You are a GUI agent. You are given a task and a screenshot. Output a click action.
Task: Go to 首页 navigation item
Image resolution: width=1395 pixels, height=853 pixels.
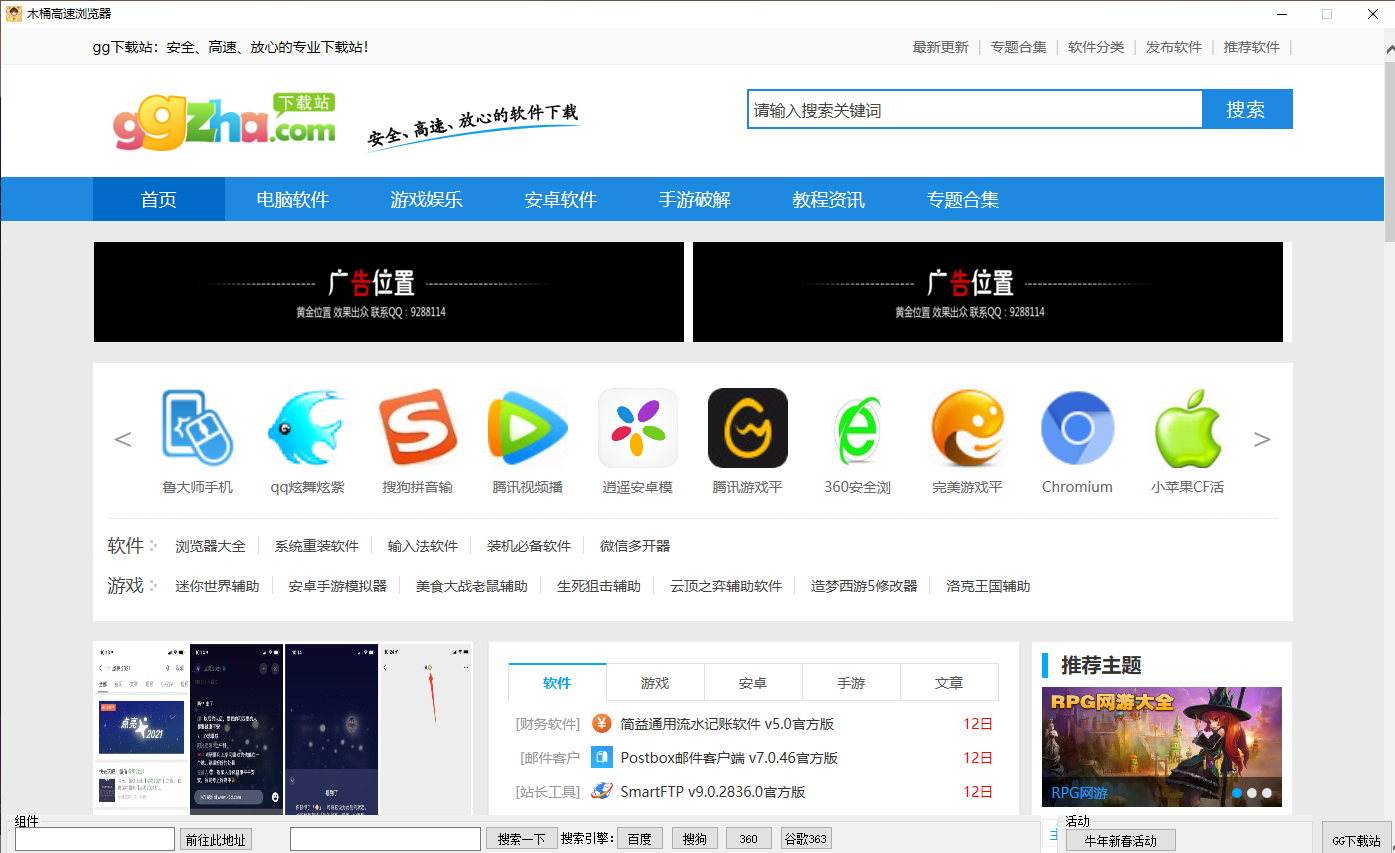(x=159, y=199)
